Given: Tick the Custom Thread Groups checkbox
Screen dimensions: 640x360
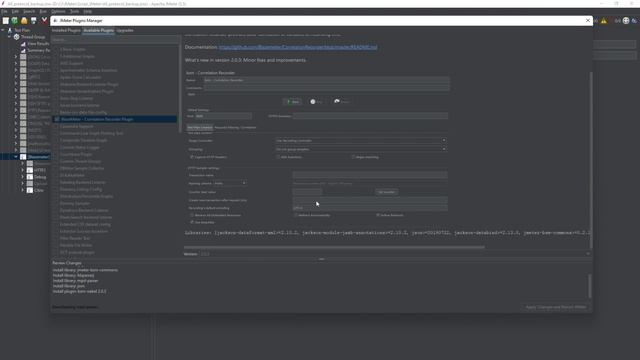Looking at the screenshot, I should click(57, 162).
